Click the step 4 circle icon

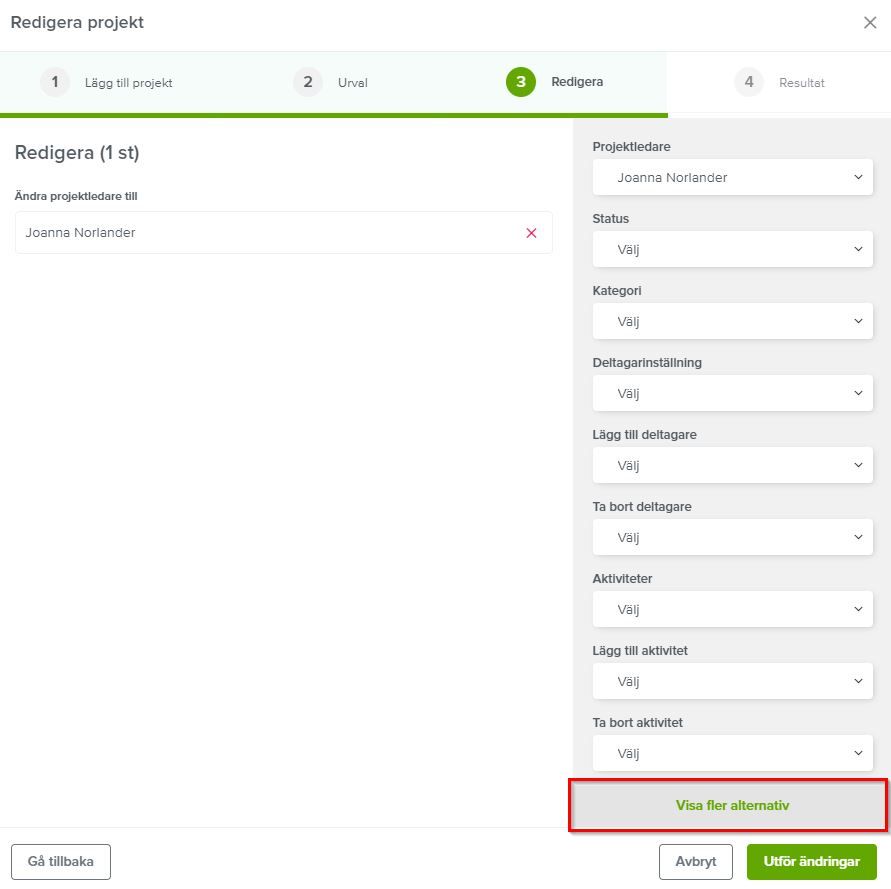(749, 82)
